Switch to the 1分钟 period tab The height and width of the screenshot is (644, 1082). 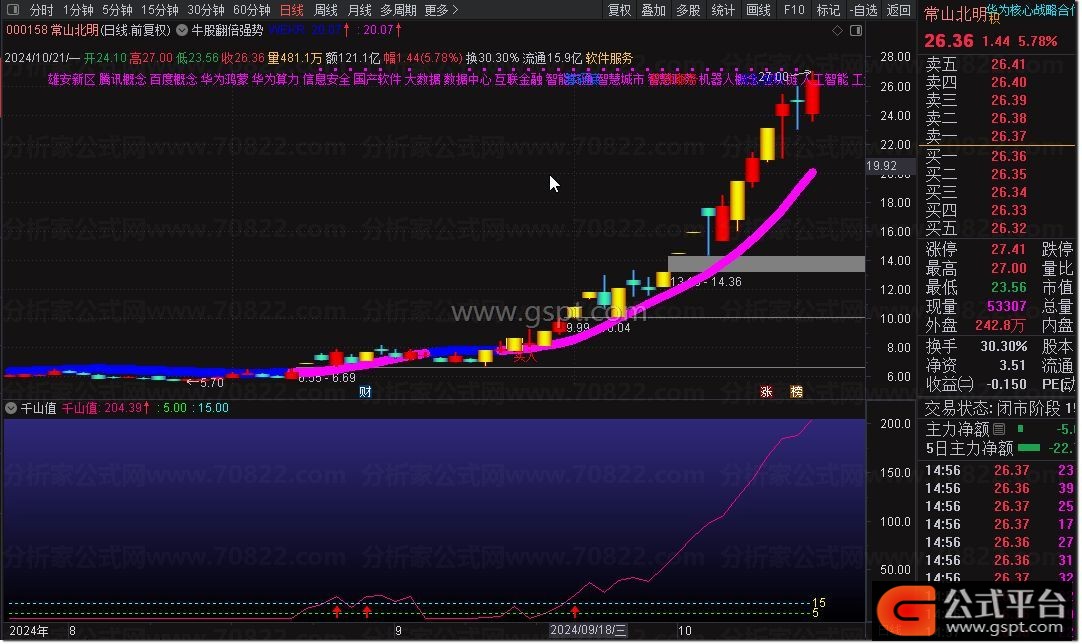point(78,10)
